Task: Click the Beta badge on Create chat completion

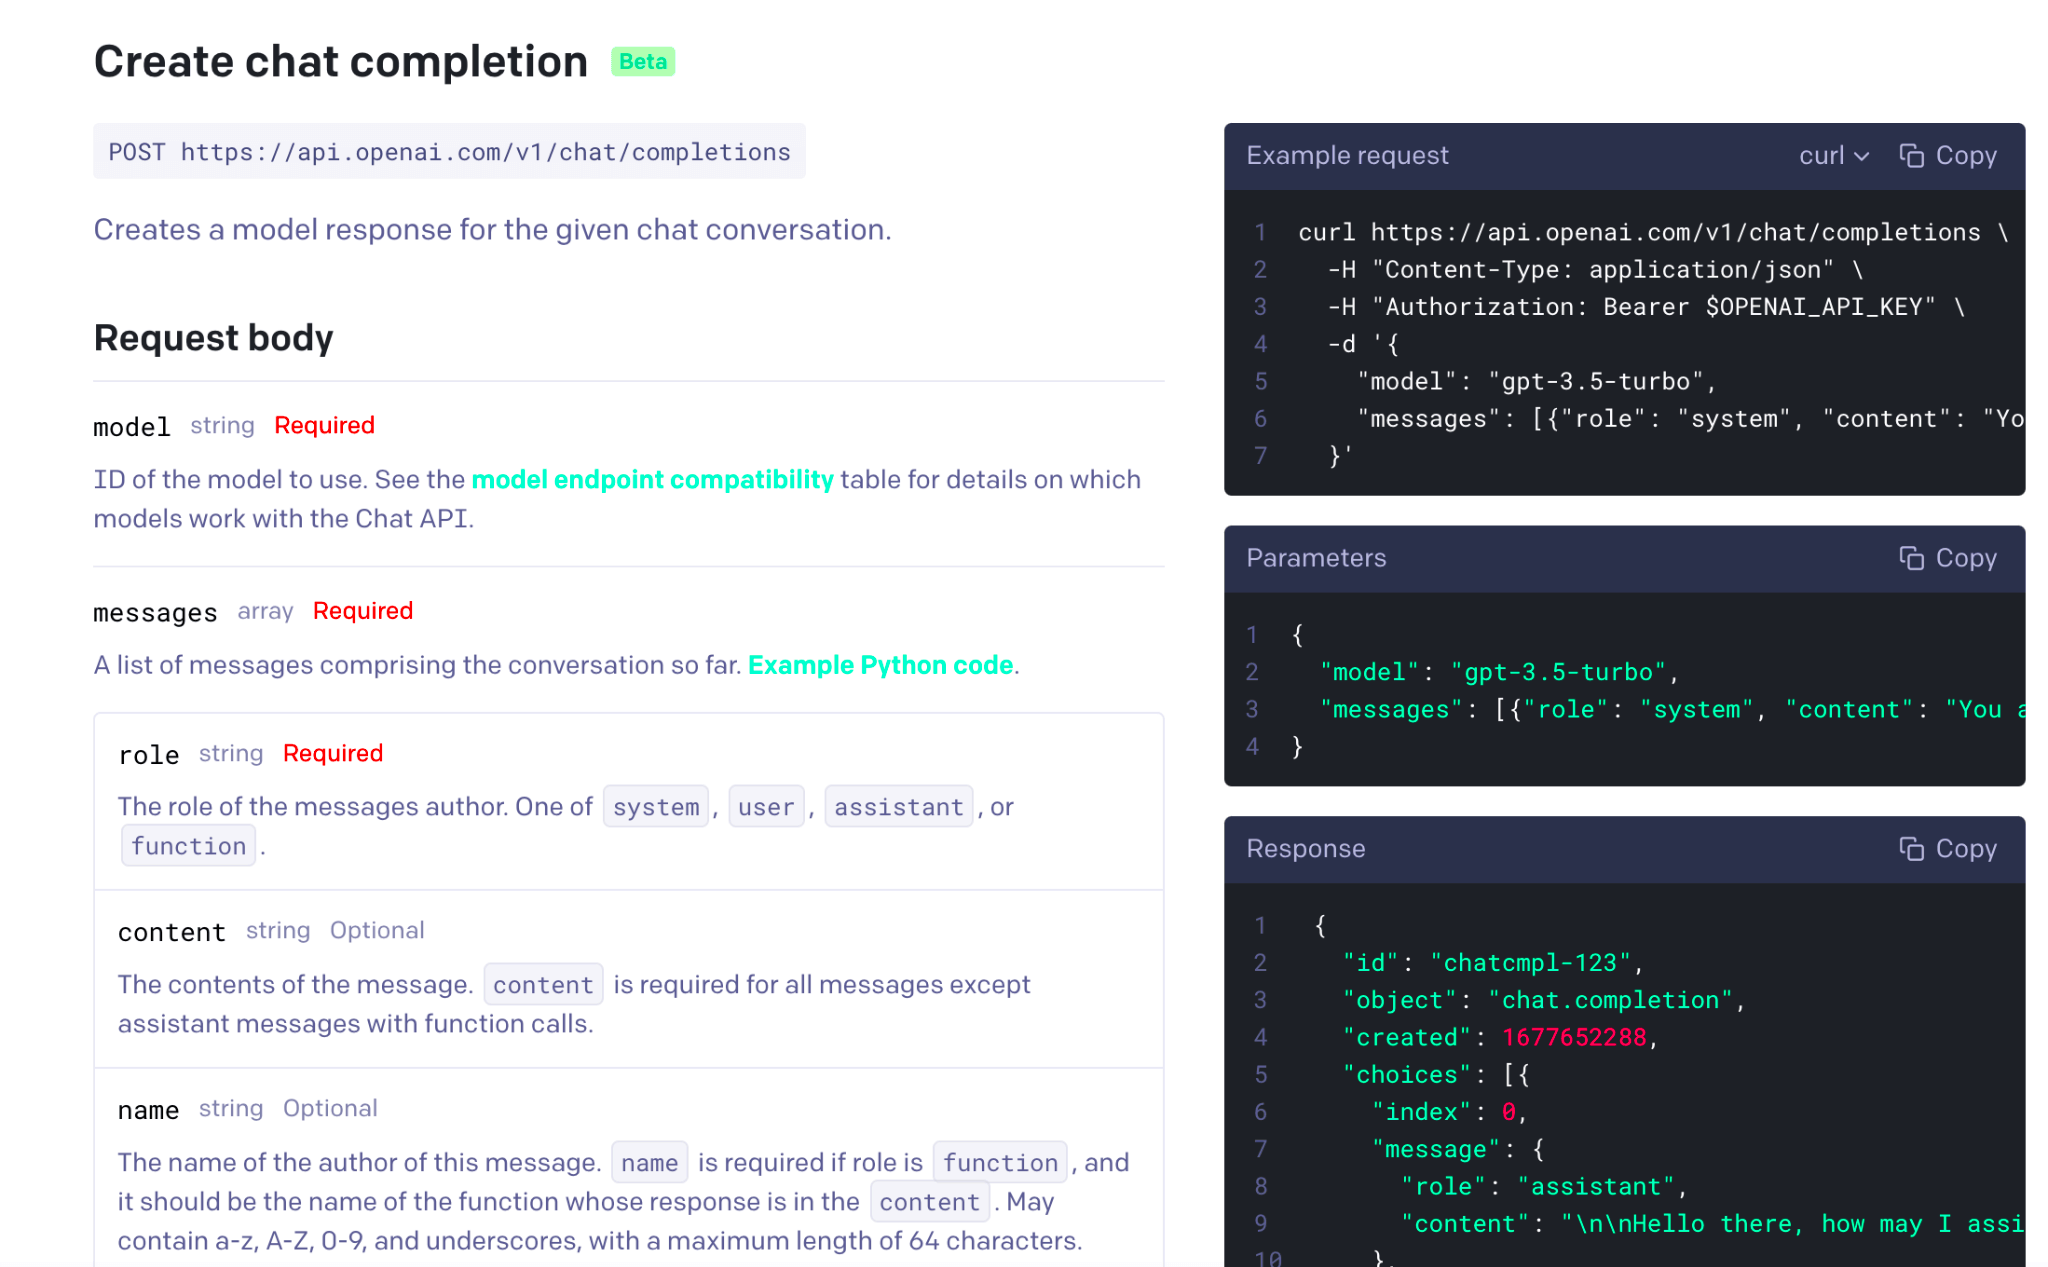Action: pyautogui.click(x=642, y=59)
